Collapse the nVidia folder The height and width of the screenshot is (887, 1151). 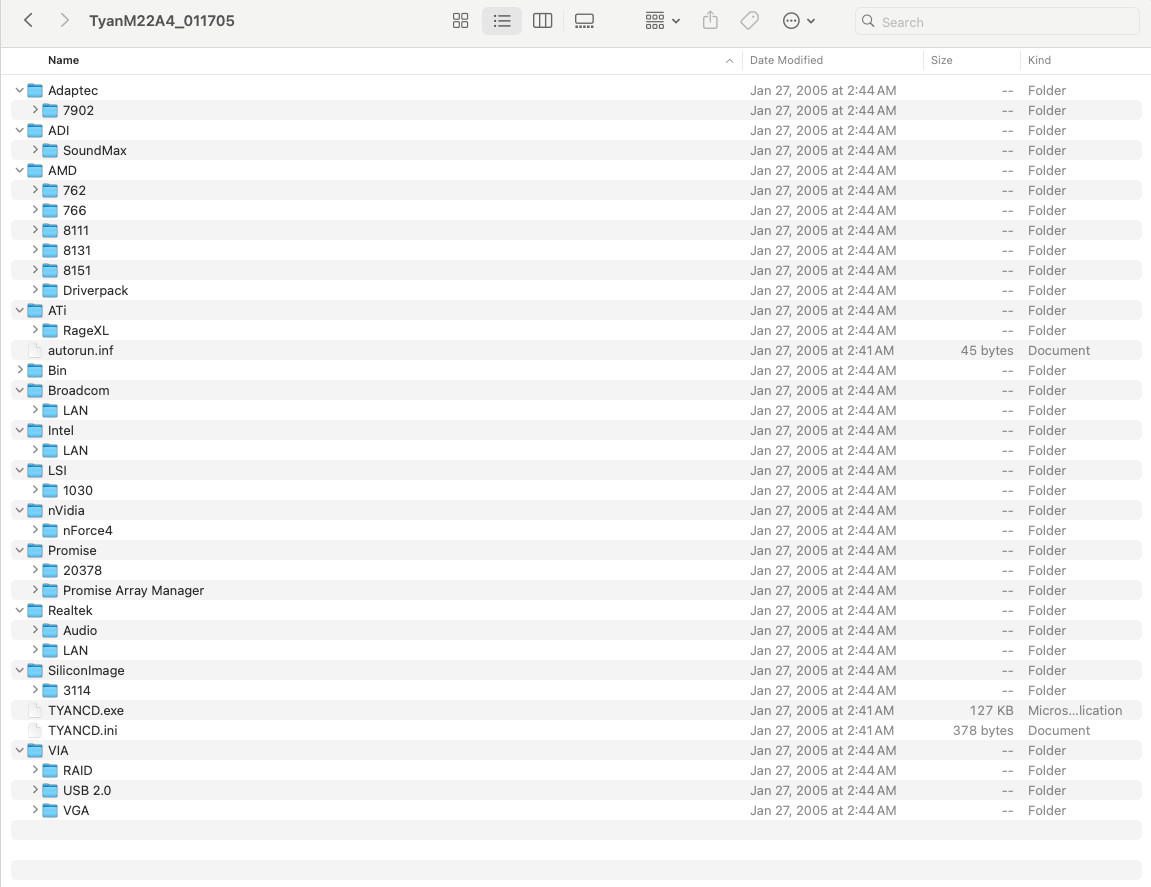(x=20, y=510)
